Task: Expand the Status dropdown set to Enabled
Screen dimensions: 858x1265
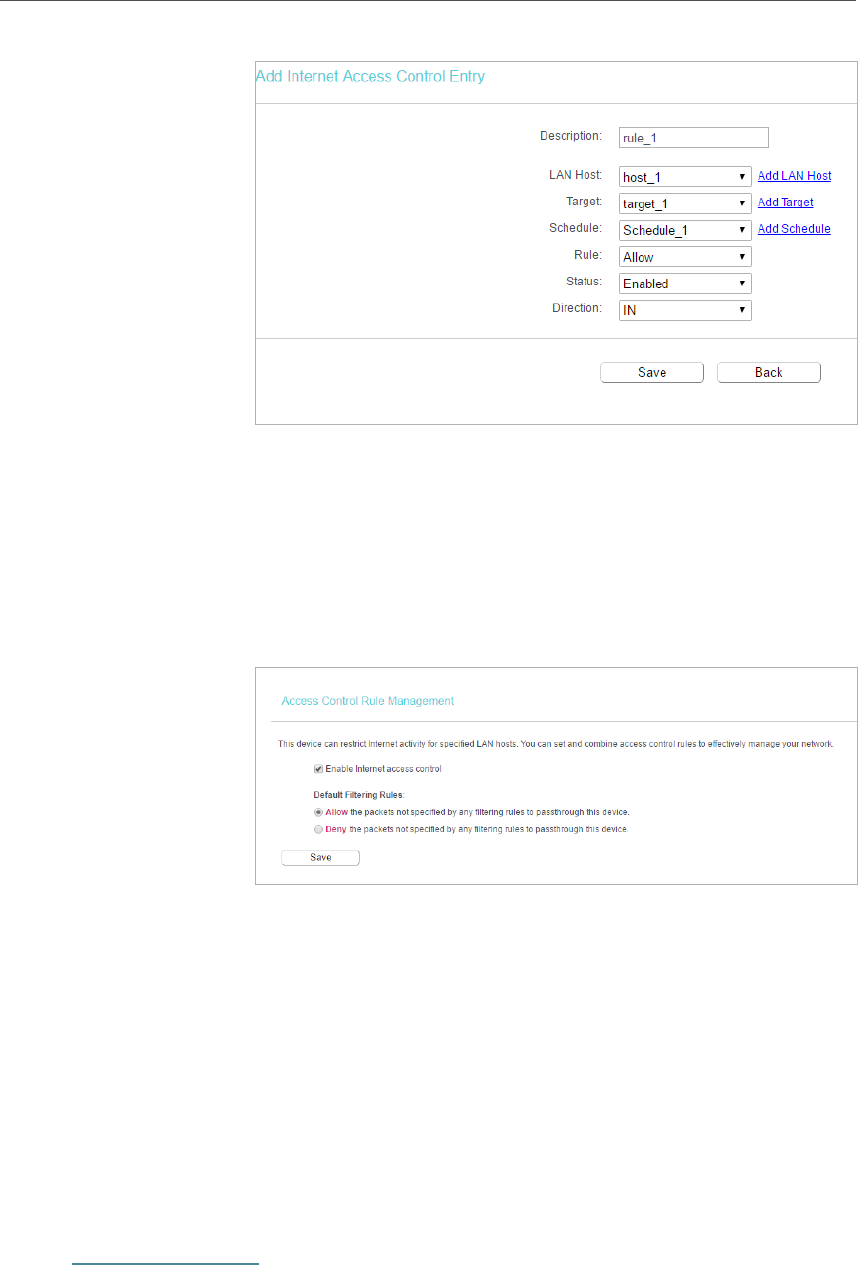Action: (x=685, y=284)
